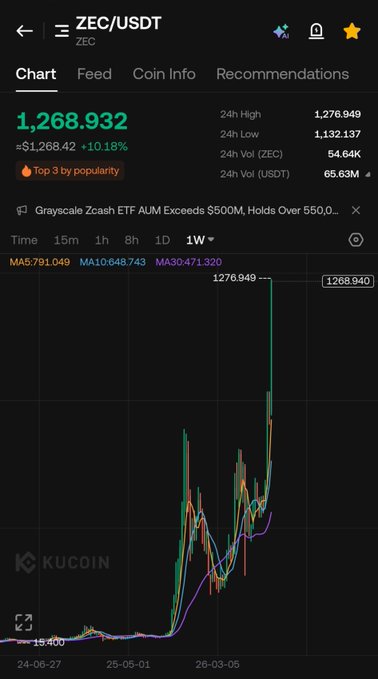
Task: Toggle the favorite star for ZEC/USDT
Action: coord(352,31)
